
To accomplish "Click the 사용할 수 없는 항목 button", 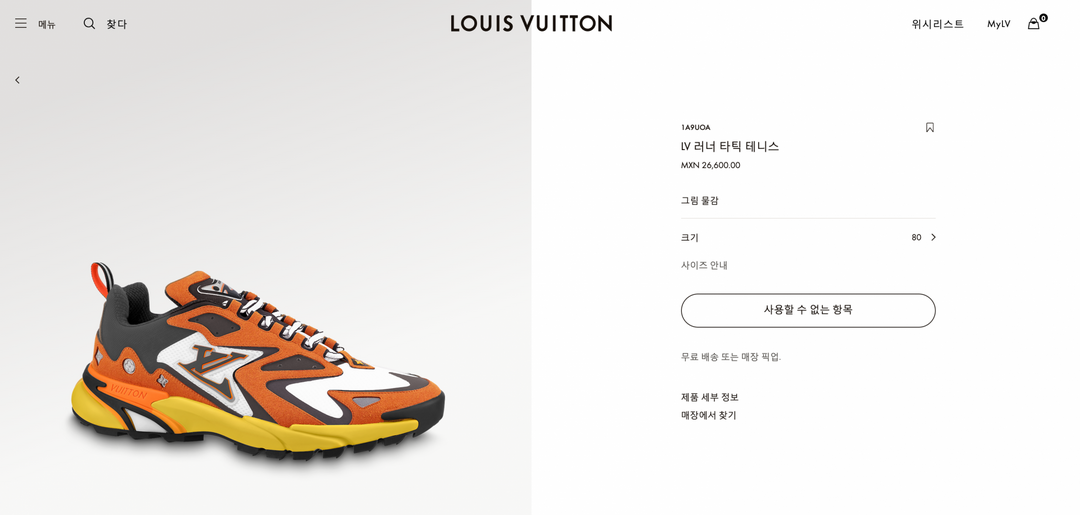I will tap(808, 311).
